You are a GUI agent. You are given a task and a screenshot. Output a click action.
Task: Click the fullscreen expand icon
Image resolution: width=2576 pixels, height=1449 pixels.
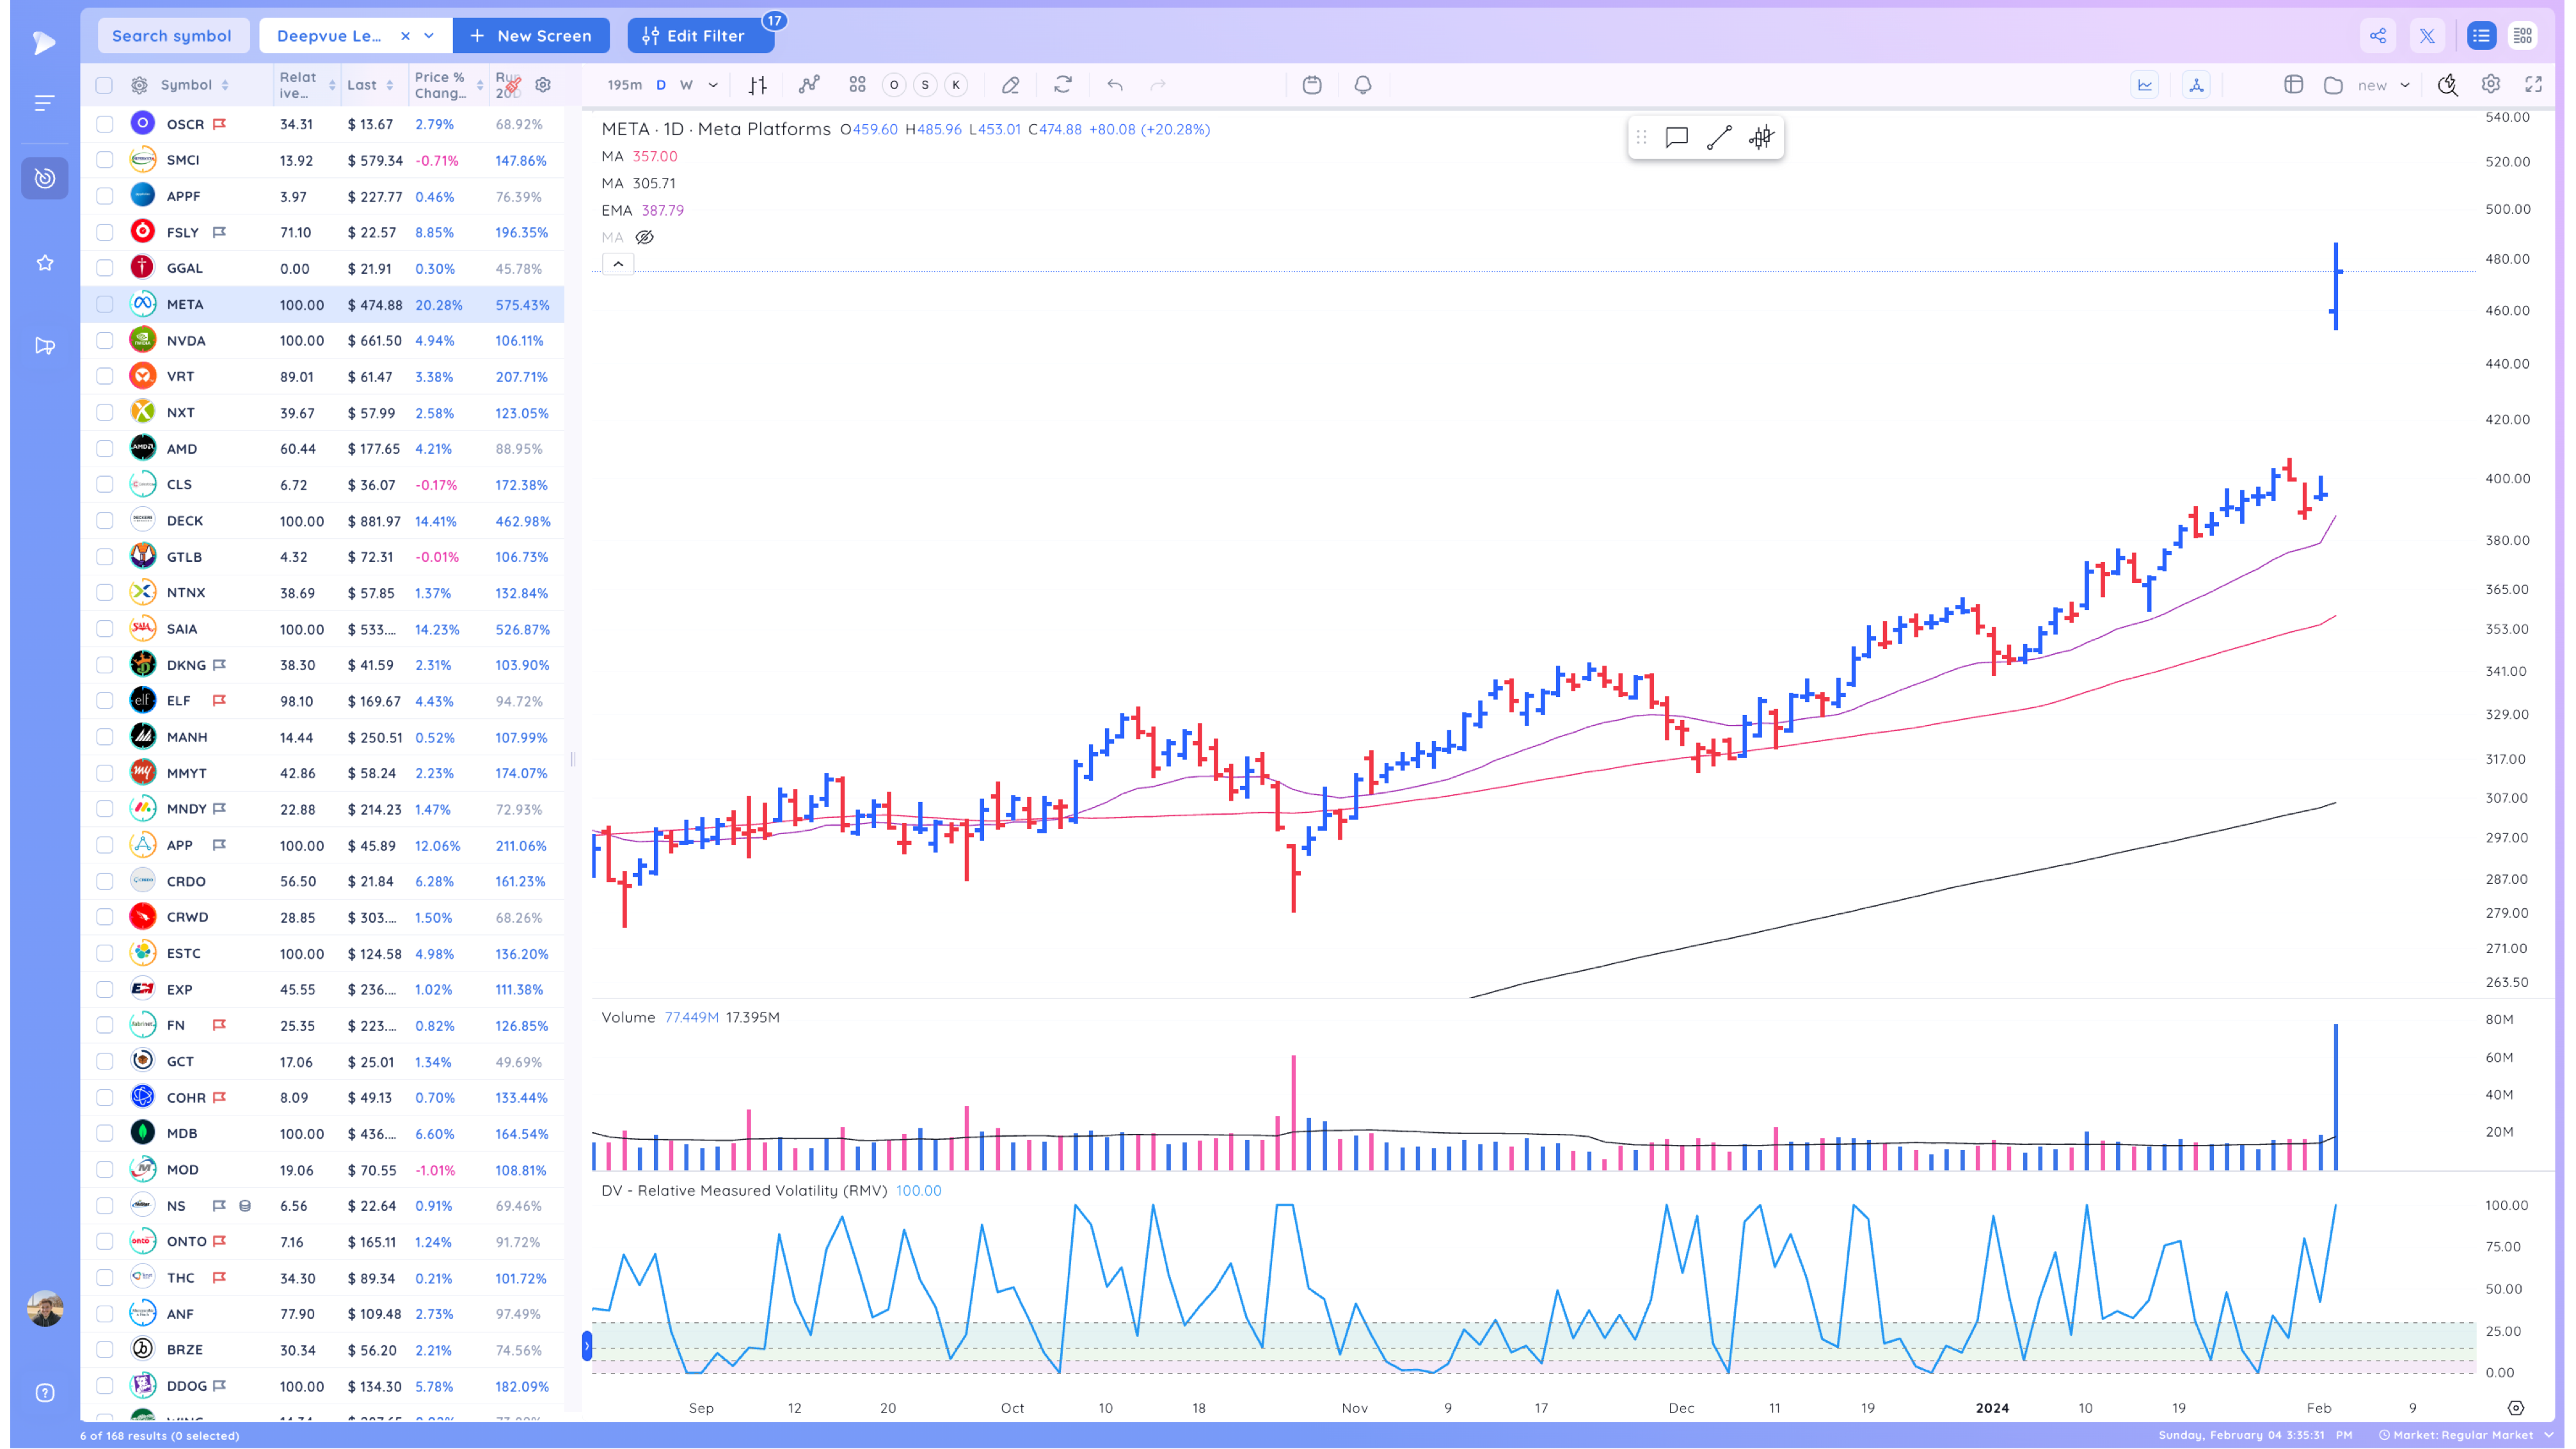[2534, 85]
